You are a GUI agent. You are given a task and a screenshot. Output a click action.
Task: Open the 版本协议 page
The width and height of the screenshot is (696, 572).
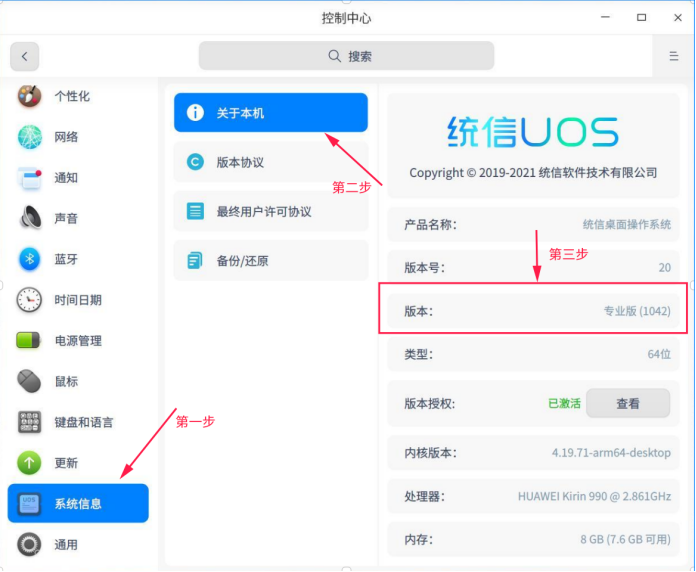271,162
